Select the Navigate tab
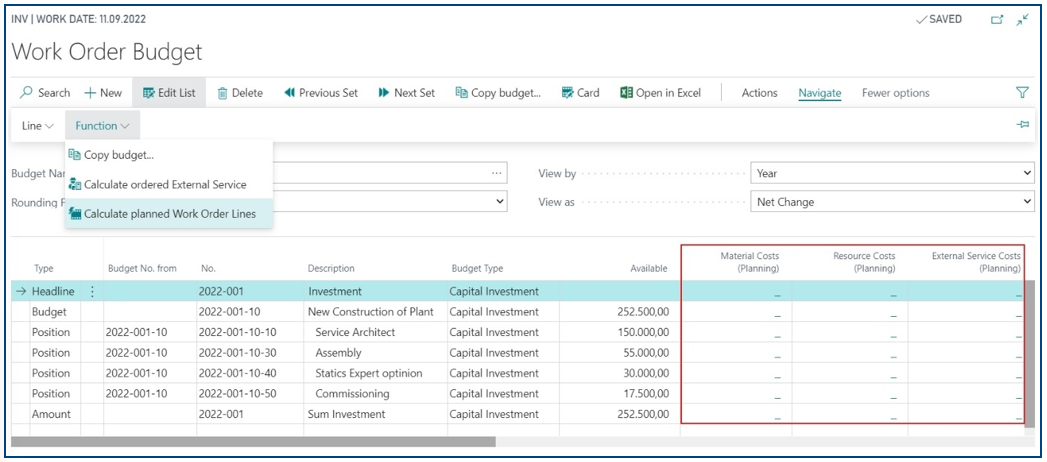This screenshot has height=462, width=1047. (x=819, y=93)
